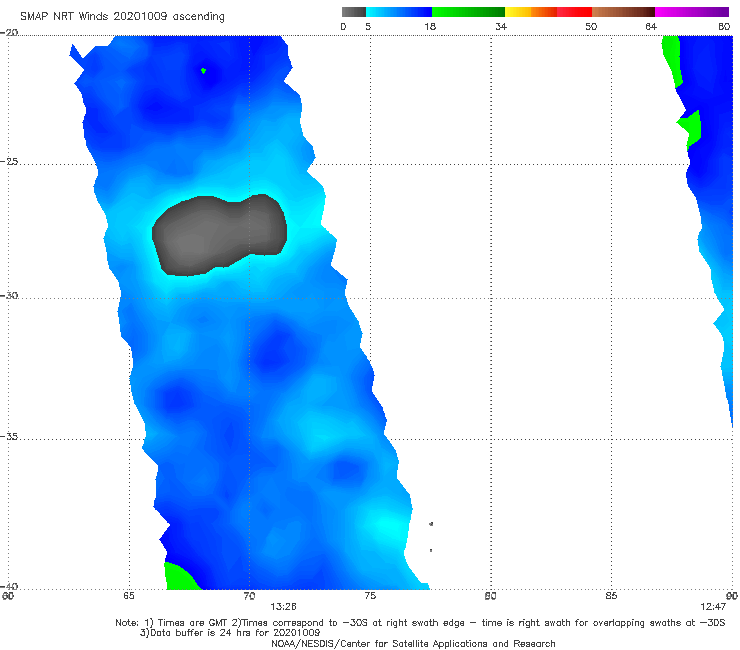Click the green 18-34 segment of the color bar
Screen dimensions: 740x650
click(x=468, y=12)
